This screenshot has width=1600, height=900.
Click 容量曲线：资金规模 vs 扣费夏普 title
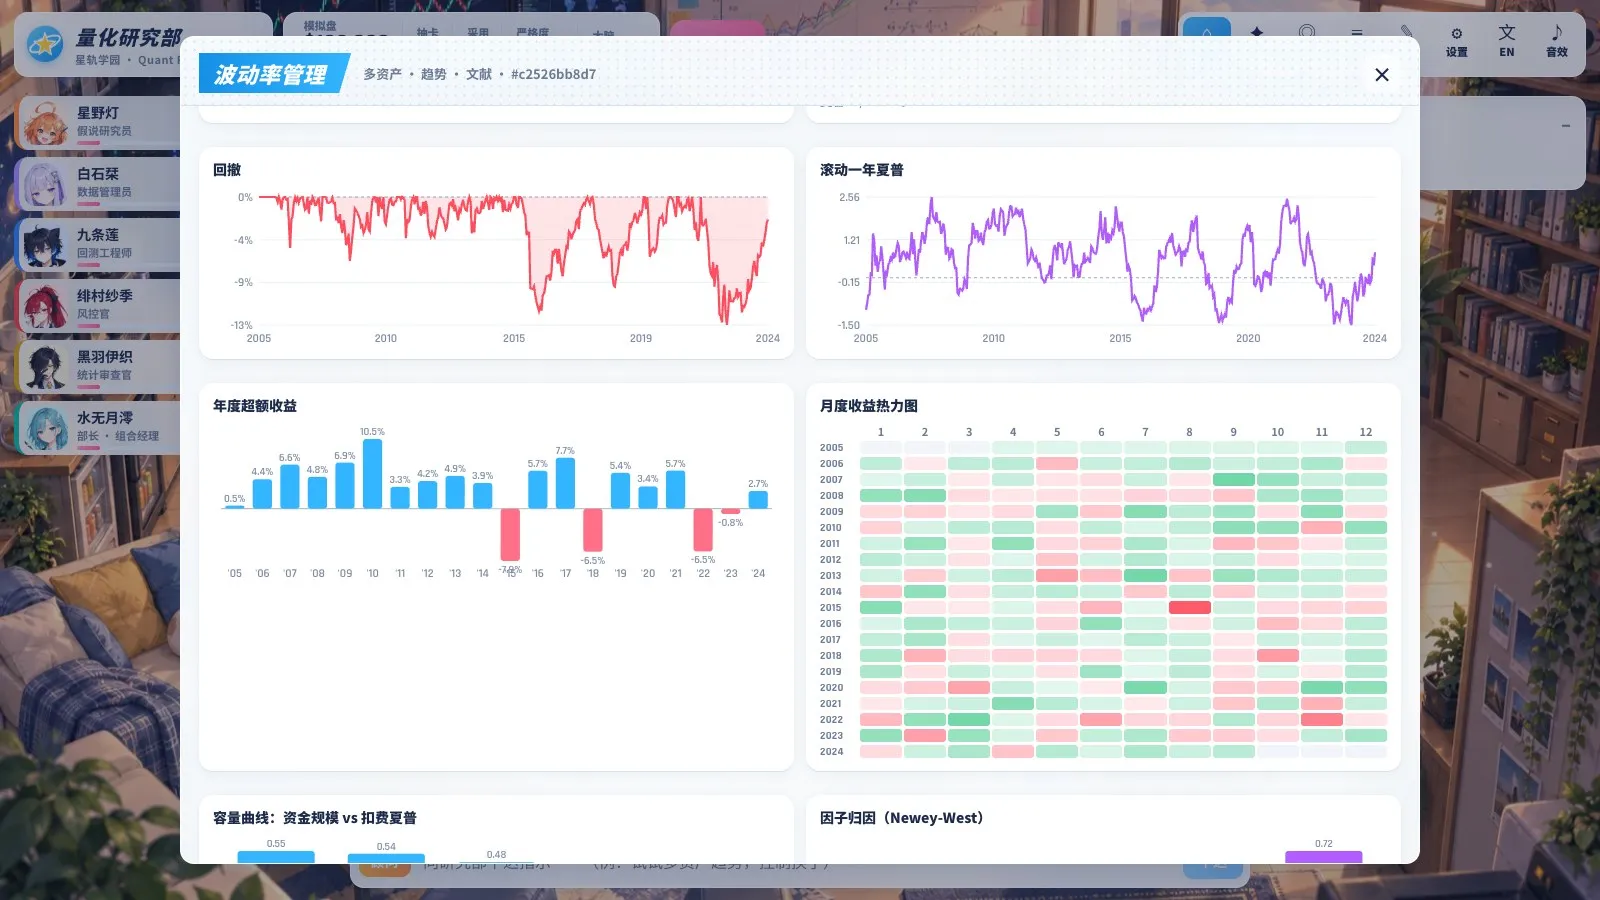[315, 818]
